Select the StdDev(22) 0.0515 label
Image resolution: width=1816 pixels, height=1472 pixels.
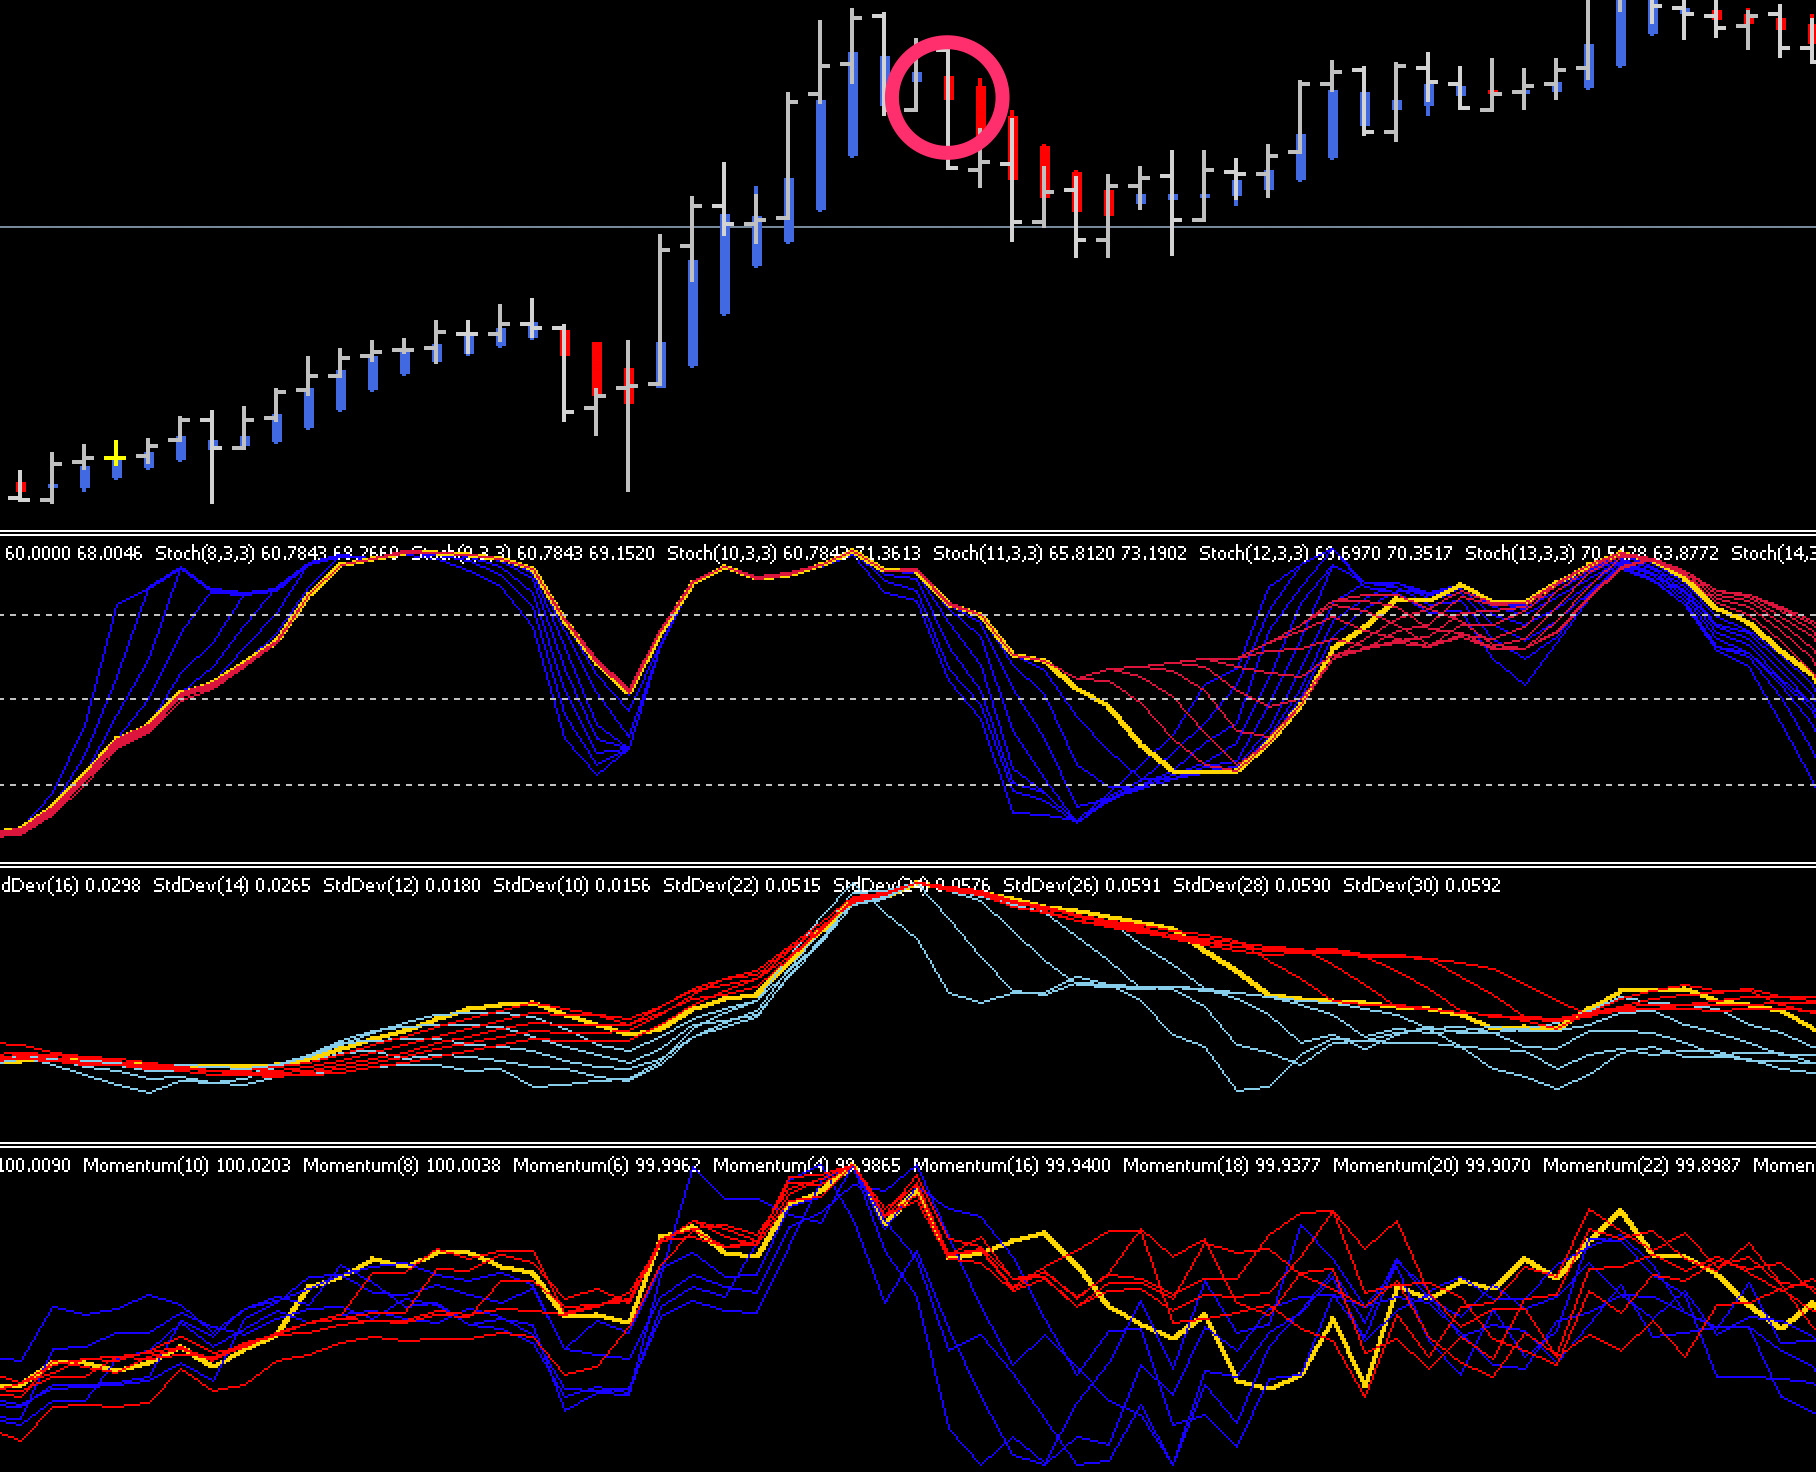(x=742, y=885)
